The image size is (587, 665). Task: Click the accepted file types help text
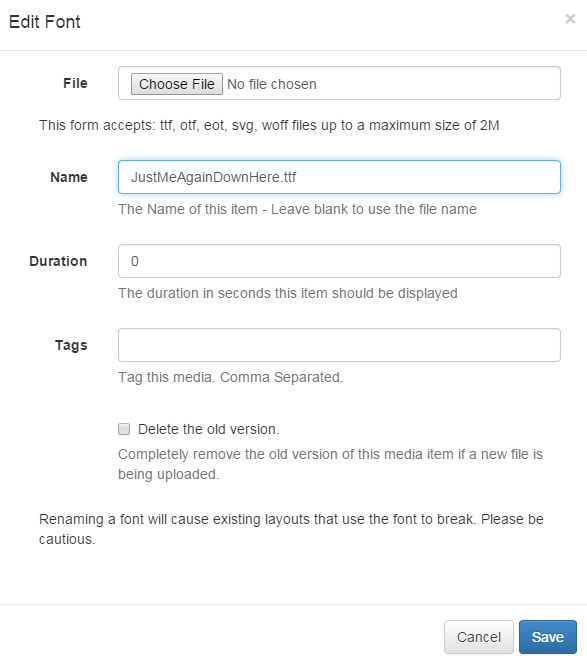[269, 126]
